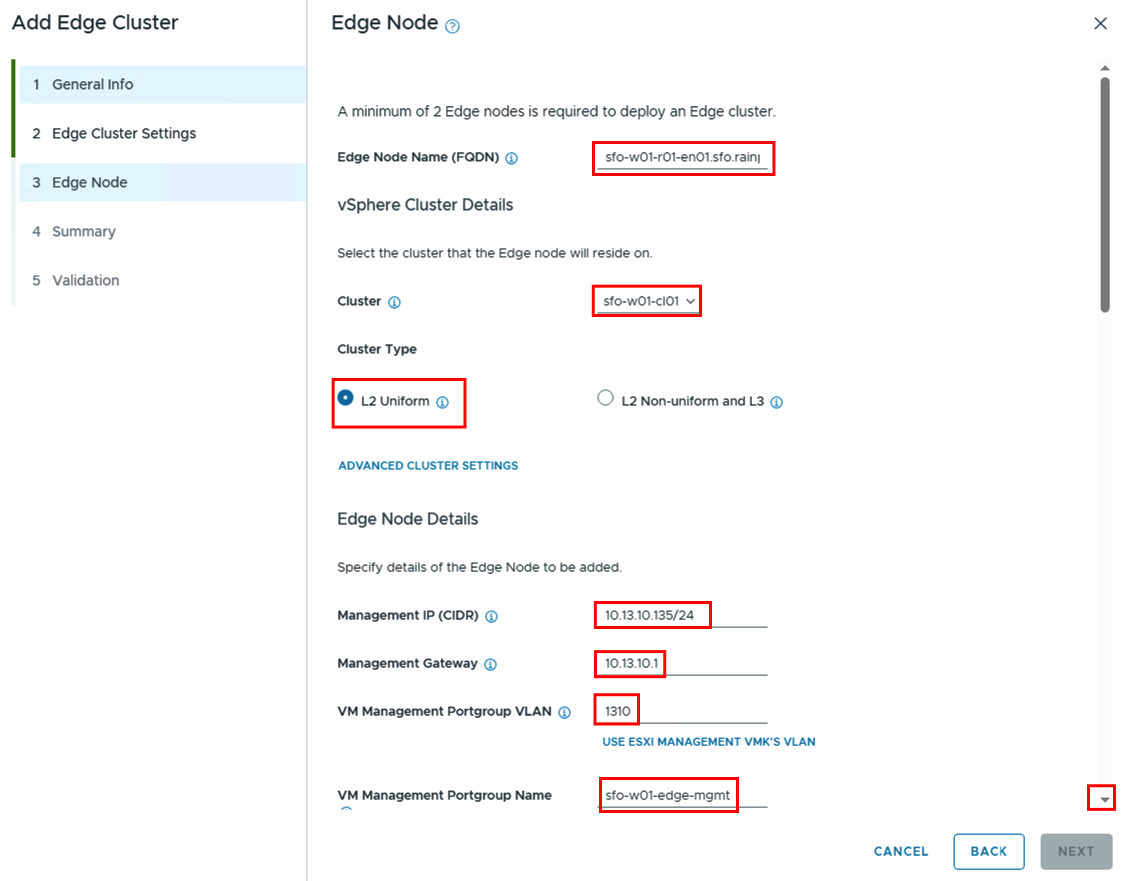Open the Cluster dropdown sfo-w01-cl01
1129x881 pixels.
[x=647, y=301]
